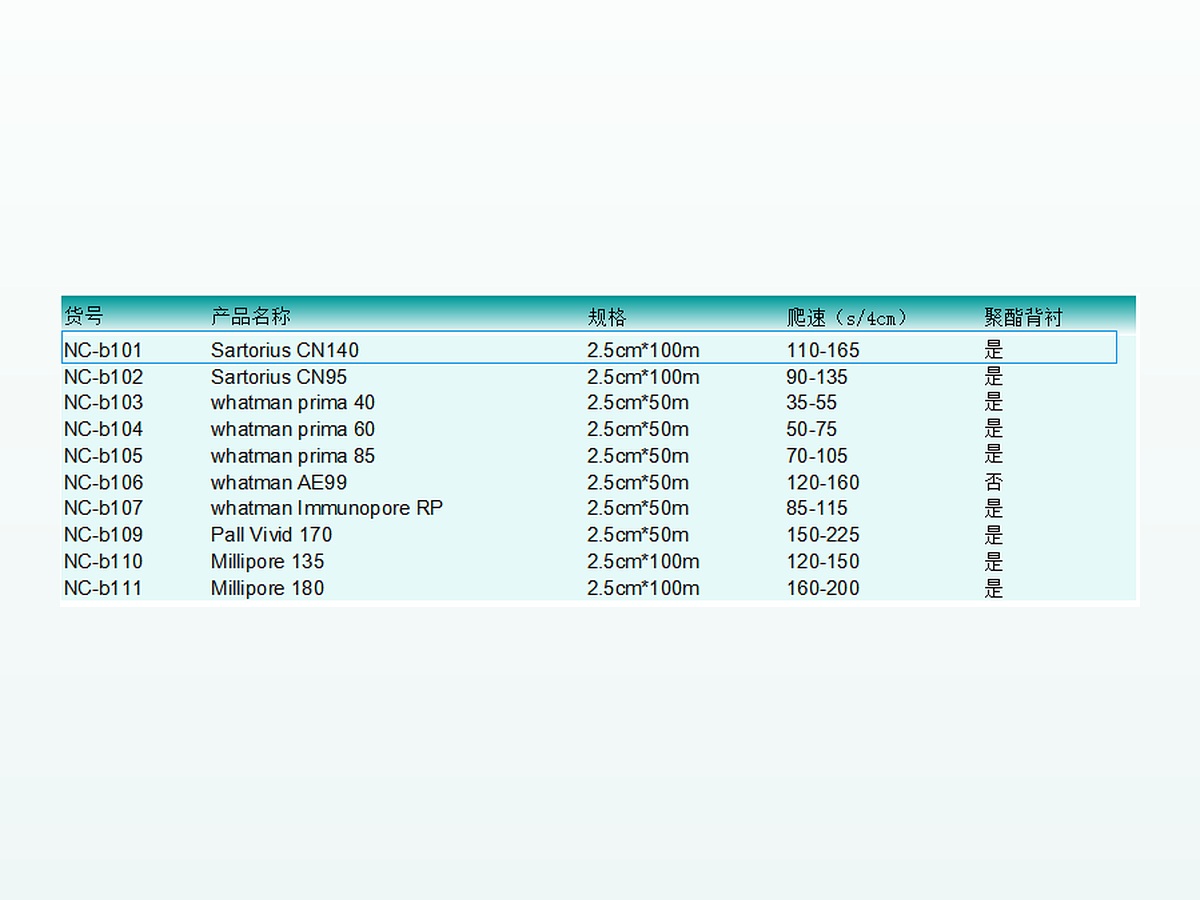1200x900 pixels.
Task: Click product name Sartorius CN140
Action: [285, 350]
